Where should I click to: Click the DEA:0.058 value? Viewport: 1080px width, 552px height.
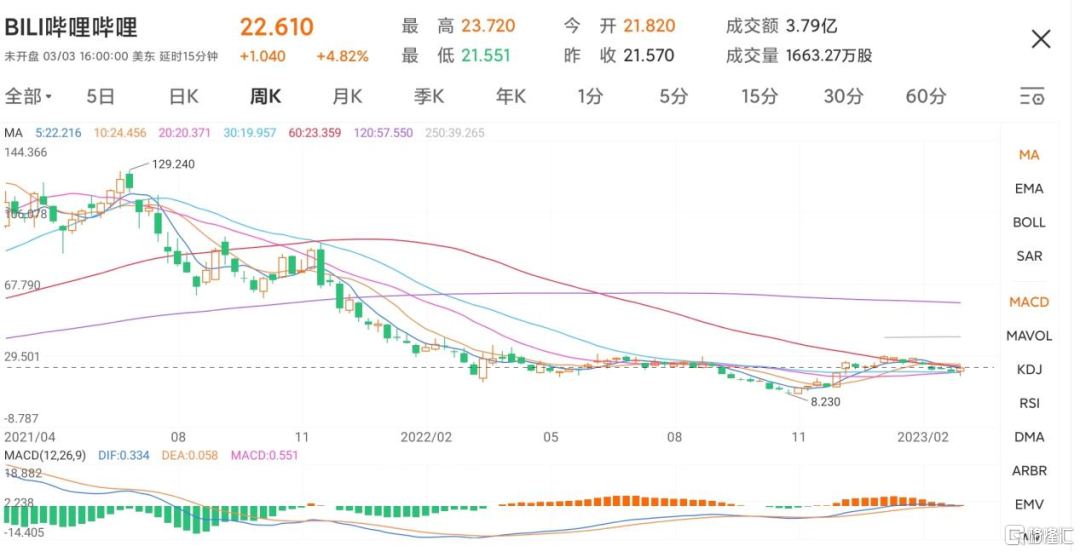[x=190, y=456]
